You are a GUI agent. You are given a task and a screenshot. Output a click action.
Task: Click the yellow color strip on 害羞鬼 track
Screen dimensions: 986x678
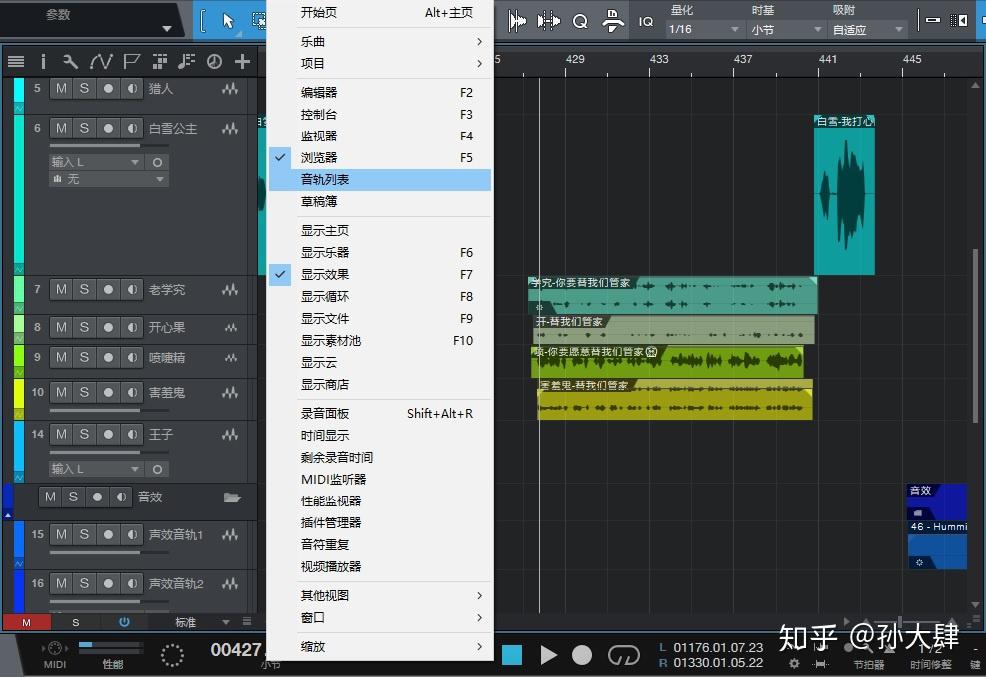(x=17, y=392)
